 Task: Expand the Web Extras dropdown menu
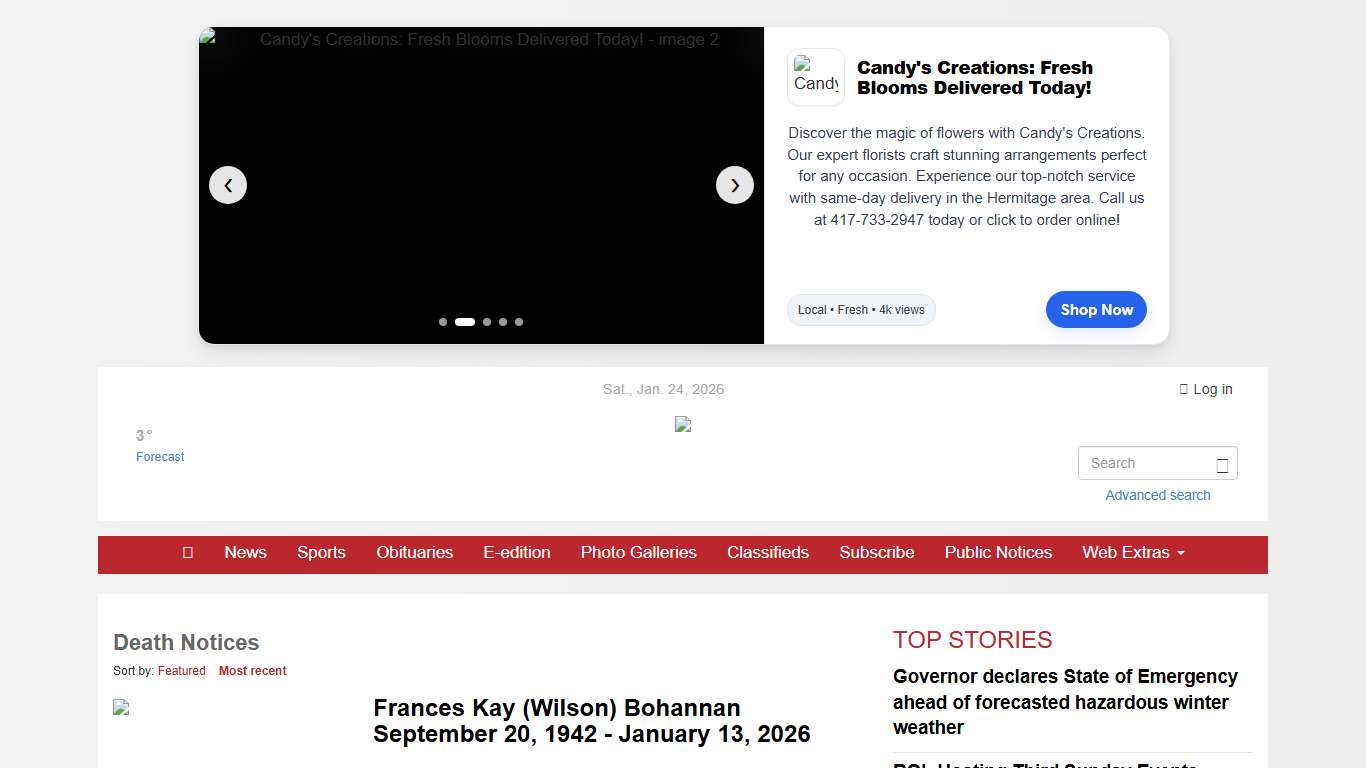coord(1133,553)
